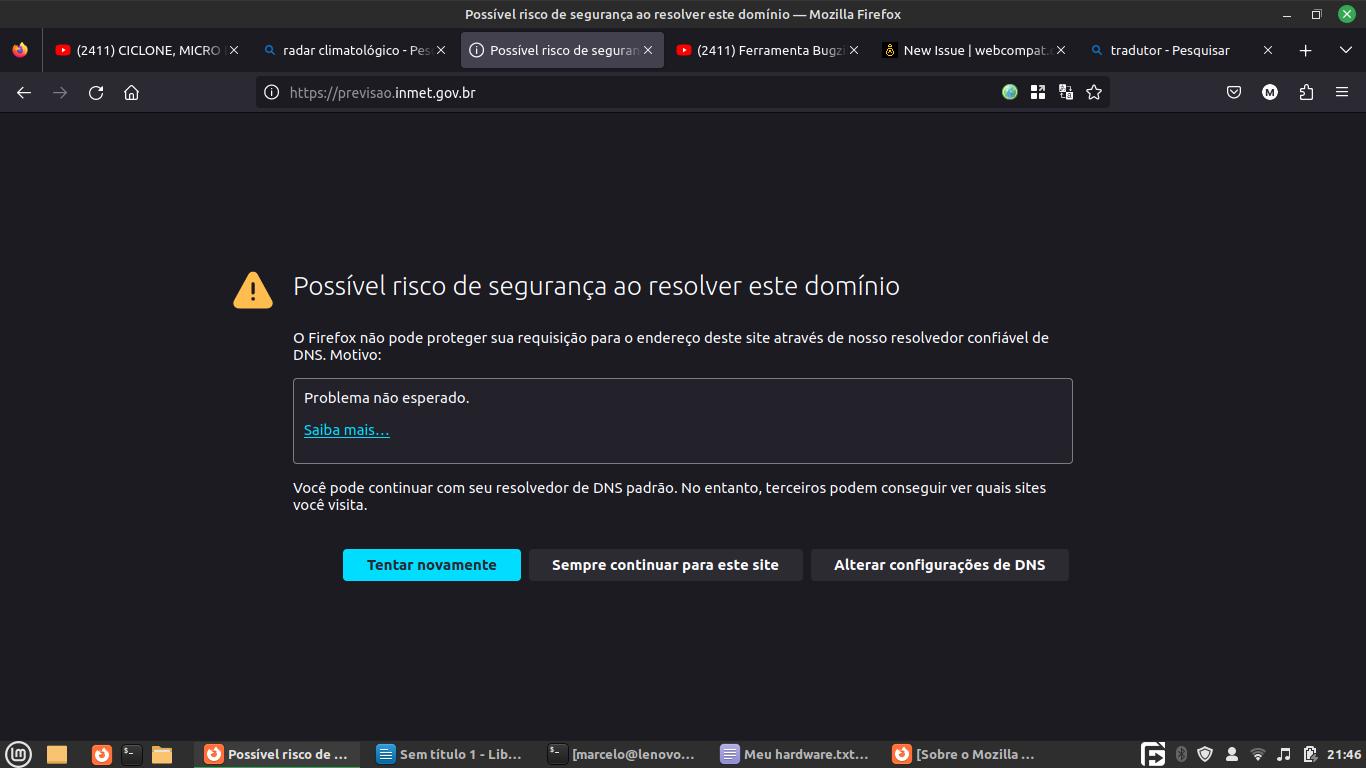Open the translate page icon
This screenshot has height=768, width=1366.
1065,92
